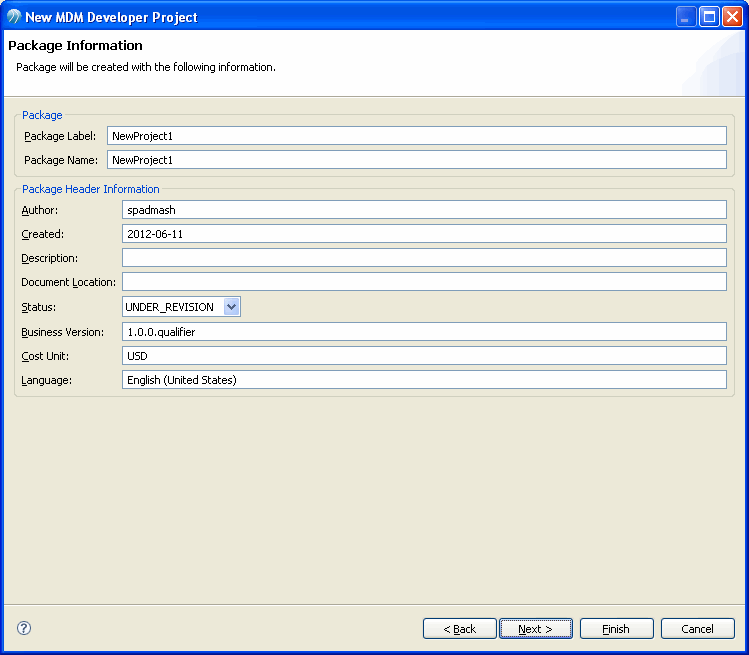This screenshot has width=749, height=655.
Task: Click into the Author field
Action: 424,210
